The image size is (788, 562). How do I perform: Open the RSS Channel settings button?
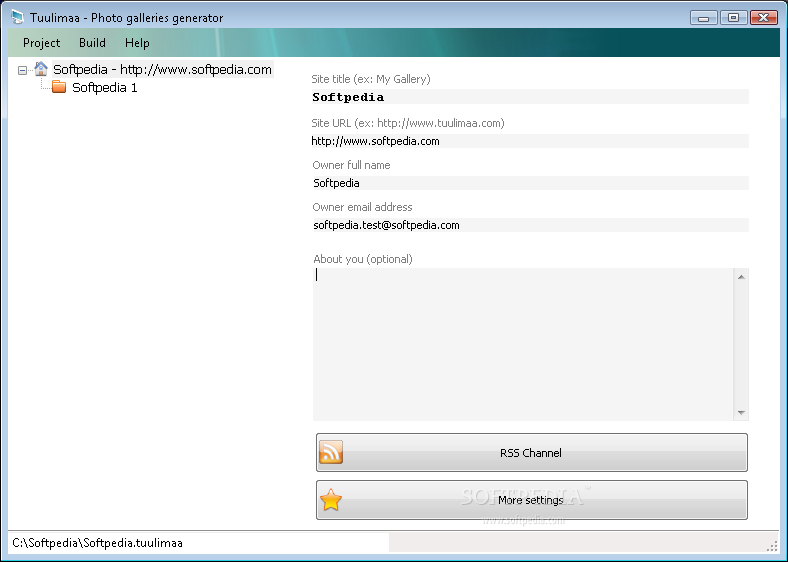(532, 453)
